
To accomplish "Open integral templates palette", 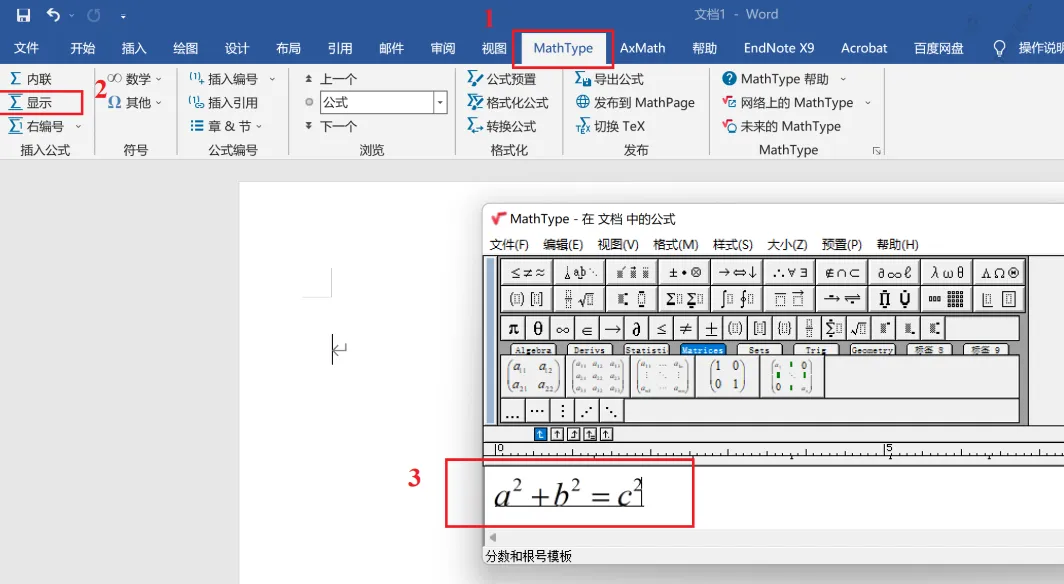I will (x=738, y=299).
